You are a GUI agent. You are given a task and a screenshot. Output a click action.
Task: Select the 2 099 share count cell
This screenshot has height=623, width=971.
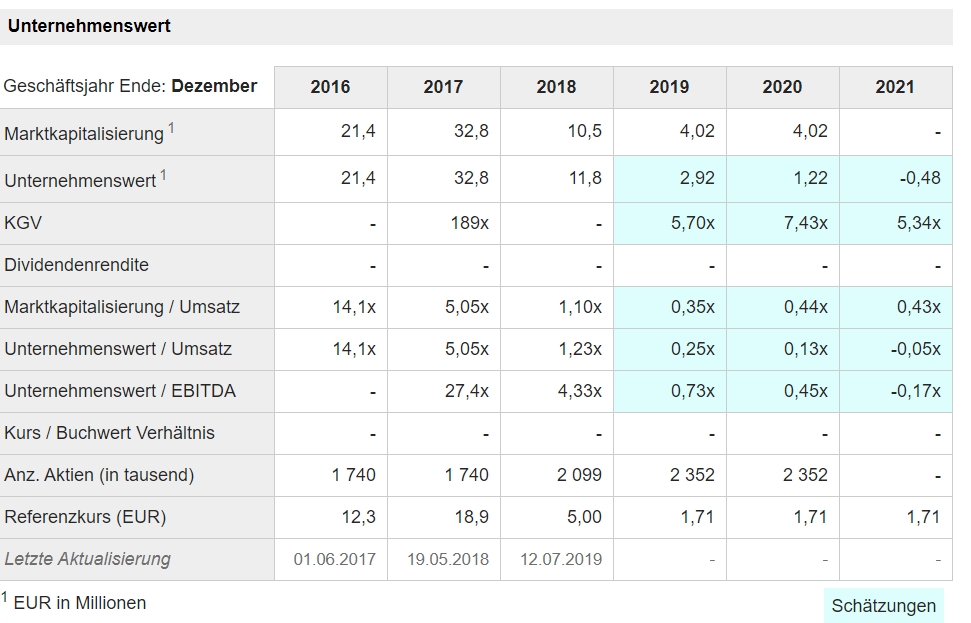tap(580, 475)
